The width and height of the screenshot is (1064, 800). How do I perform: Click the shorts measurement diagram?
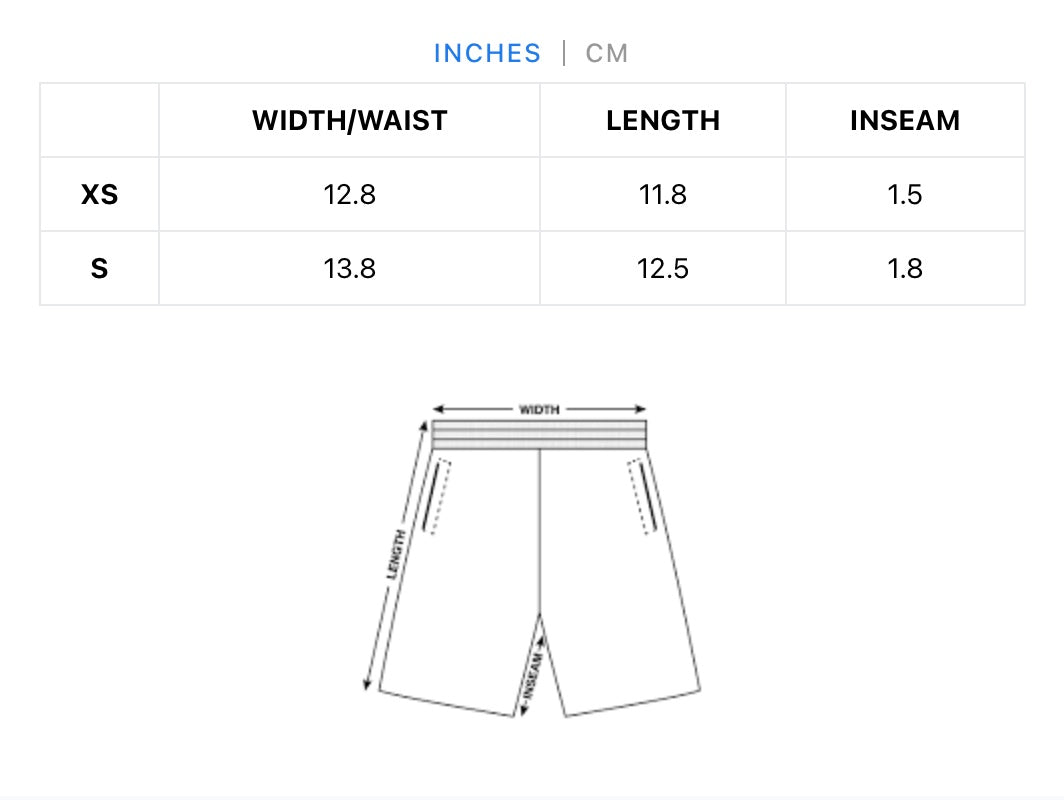point(540,580)
